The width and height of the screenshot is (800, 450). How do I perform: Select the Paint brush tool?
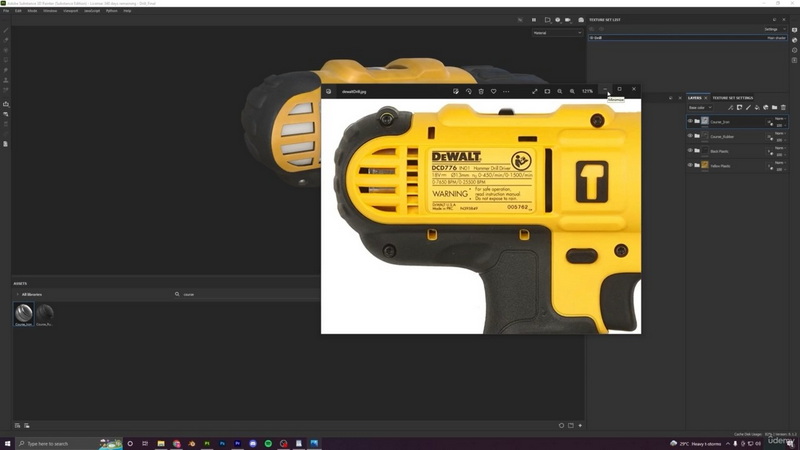(x=6, y=30)
